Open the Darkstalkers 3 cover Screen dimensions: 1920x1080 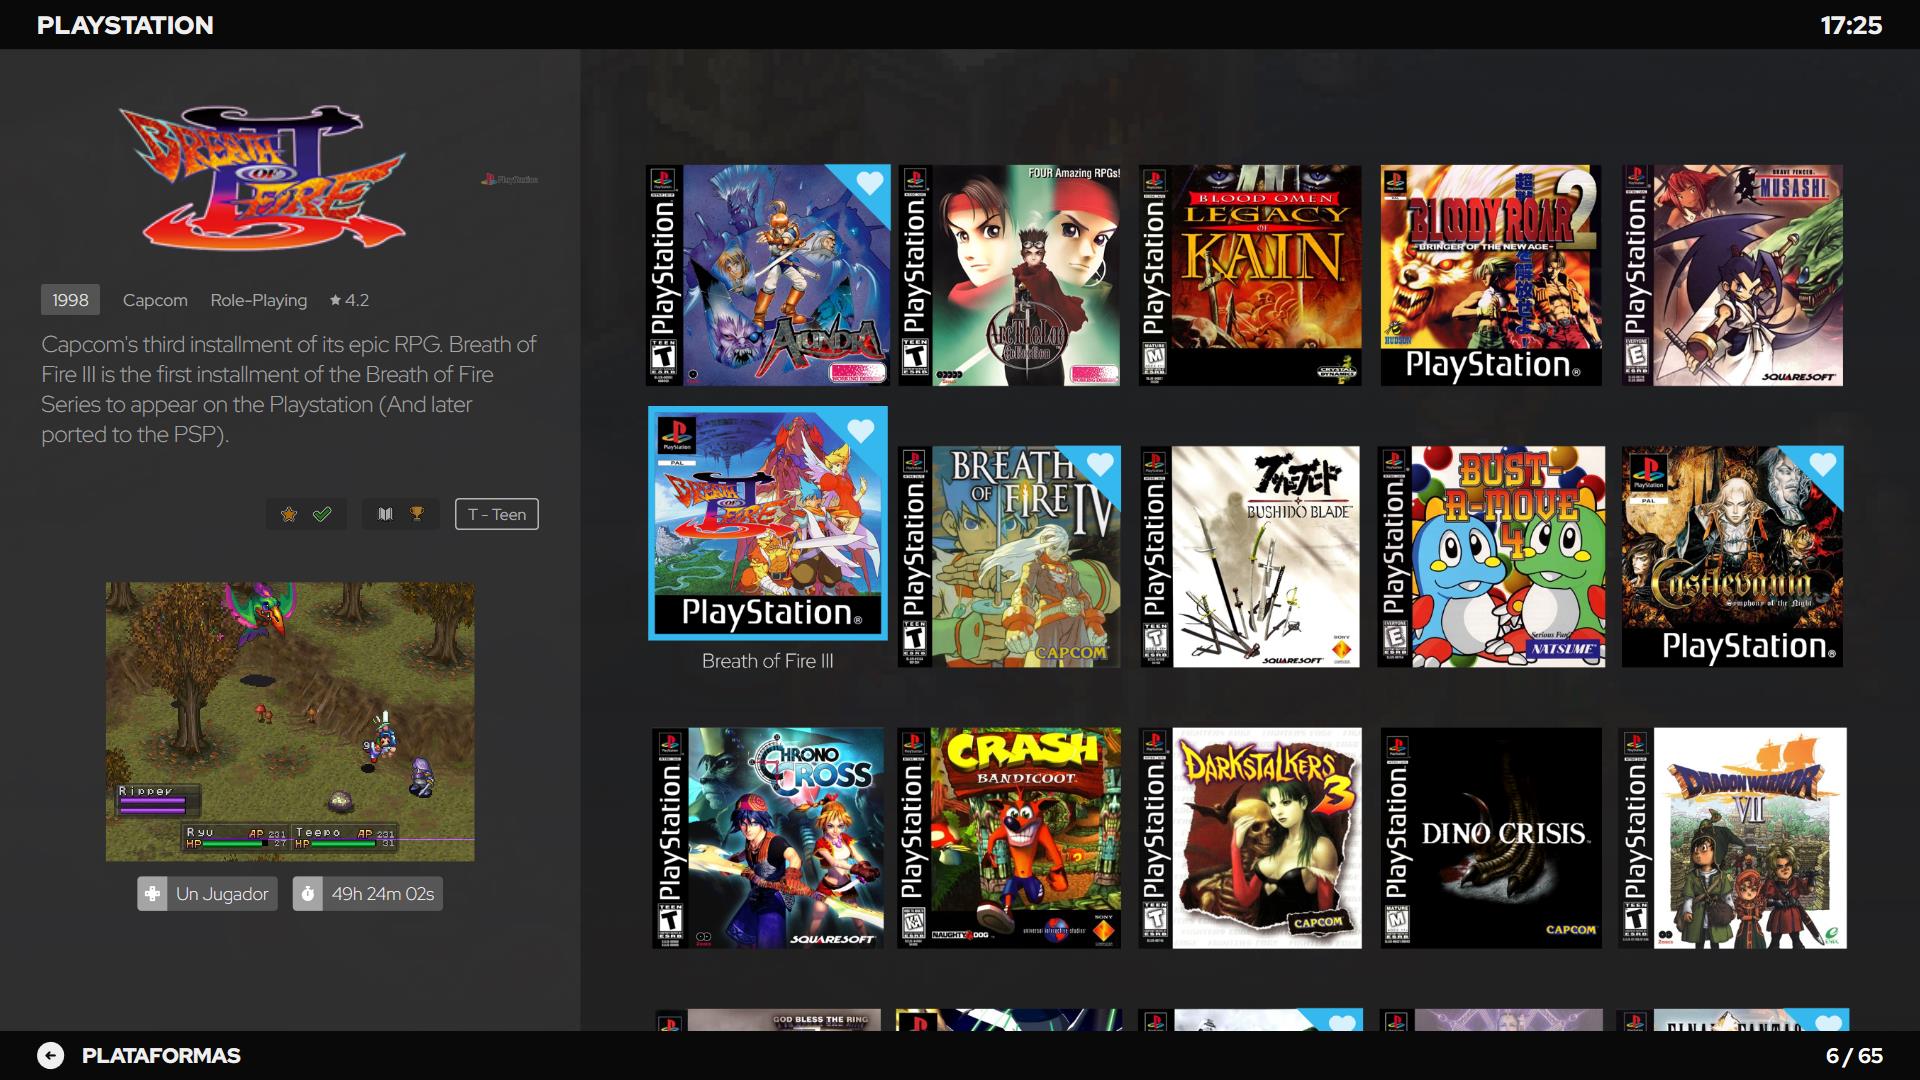coord(1250,838)
